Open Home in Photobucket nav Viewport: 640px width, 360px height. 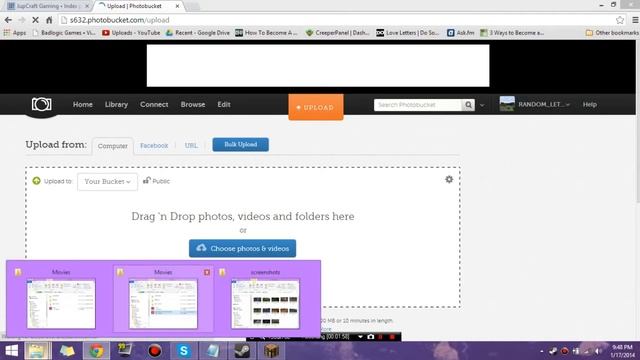click(x=82, y=104)
